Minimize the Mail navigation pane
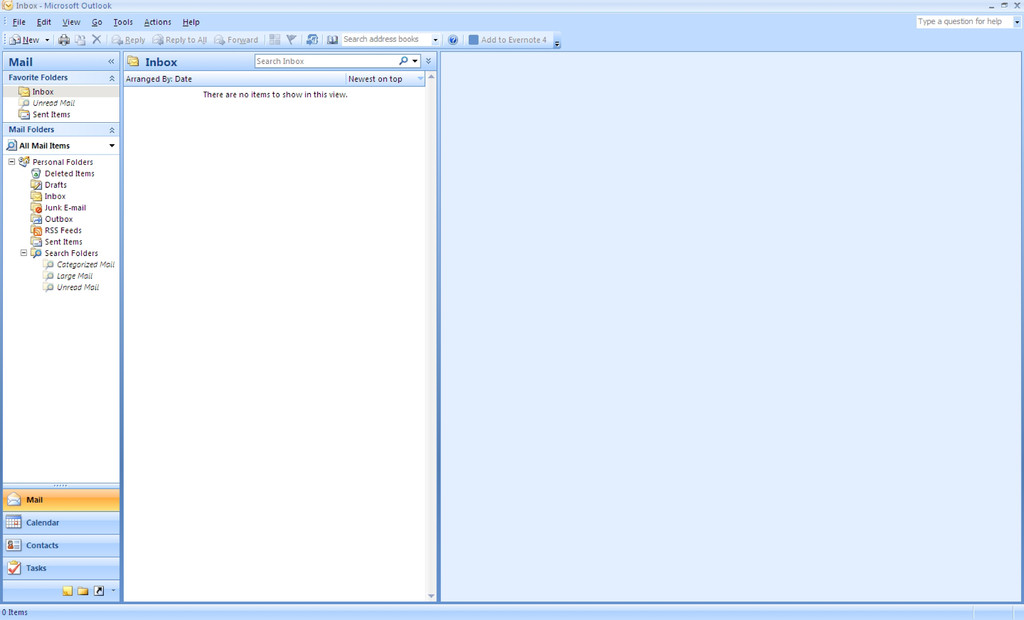This screenshot has height=620, width=1024. [x=111, y=61]
